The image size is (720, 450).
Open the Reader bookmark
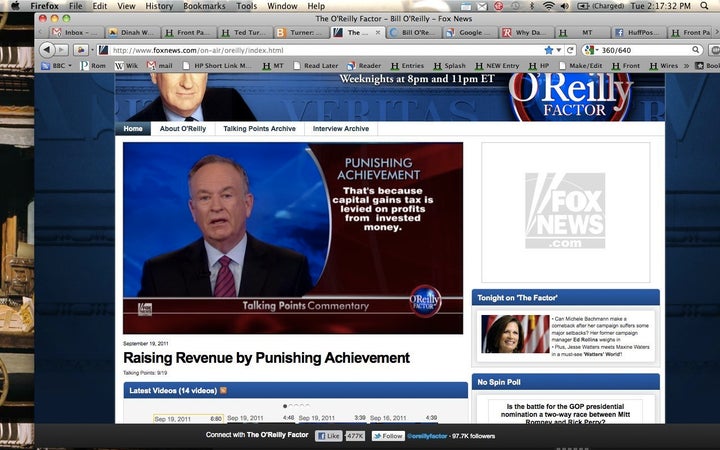click(x=365, y=66)
